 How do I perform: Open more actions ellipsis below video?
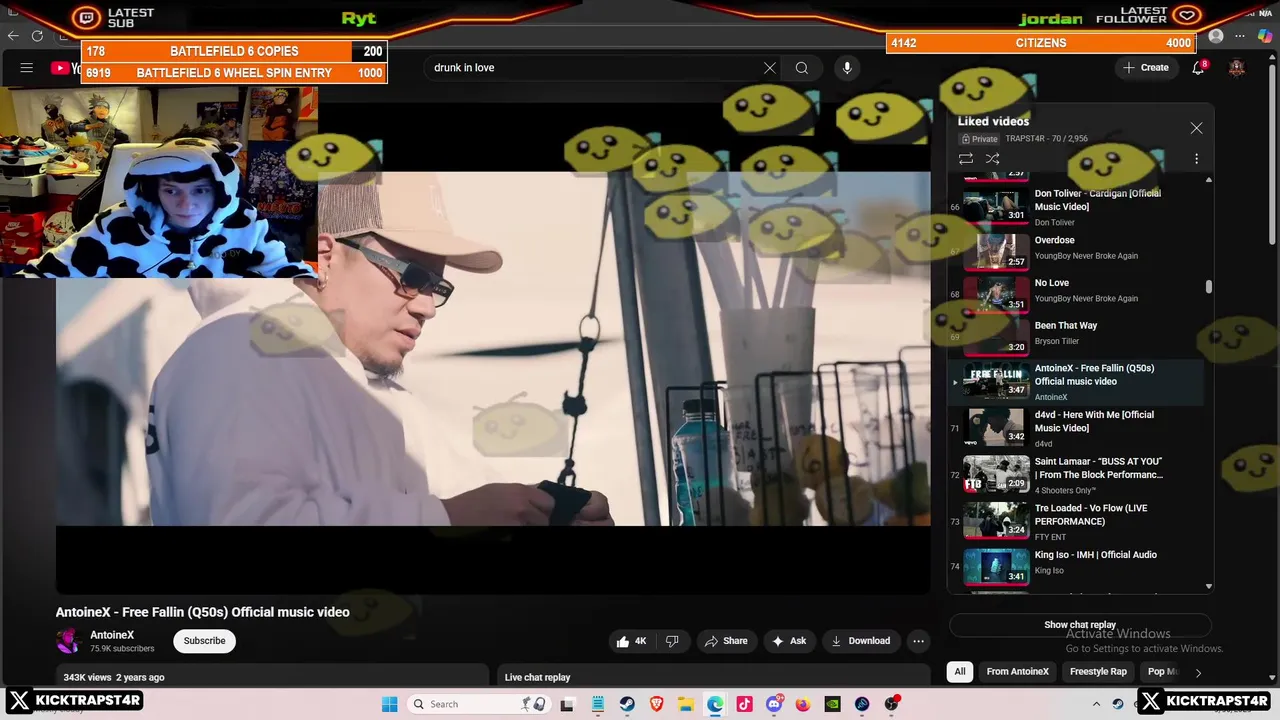coord(918,641)
